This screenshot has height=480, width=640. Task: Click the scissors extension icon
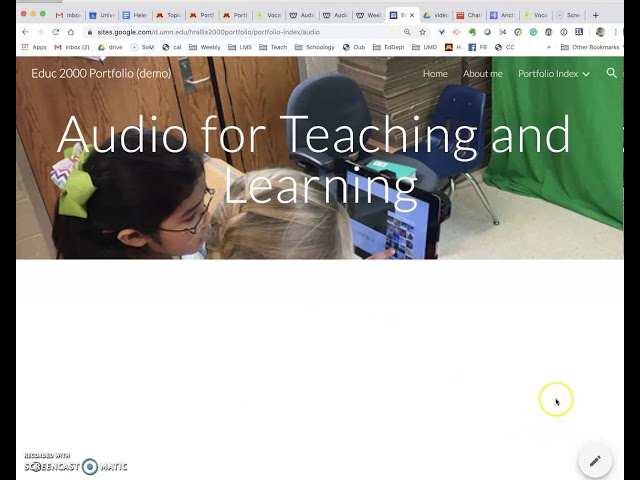tap(502, 32)
